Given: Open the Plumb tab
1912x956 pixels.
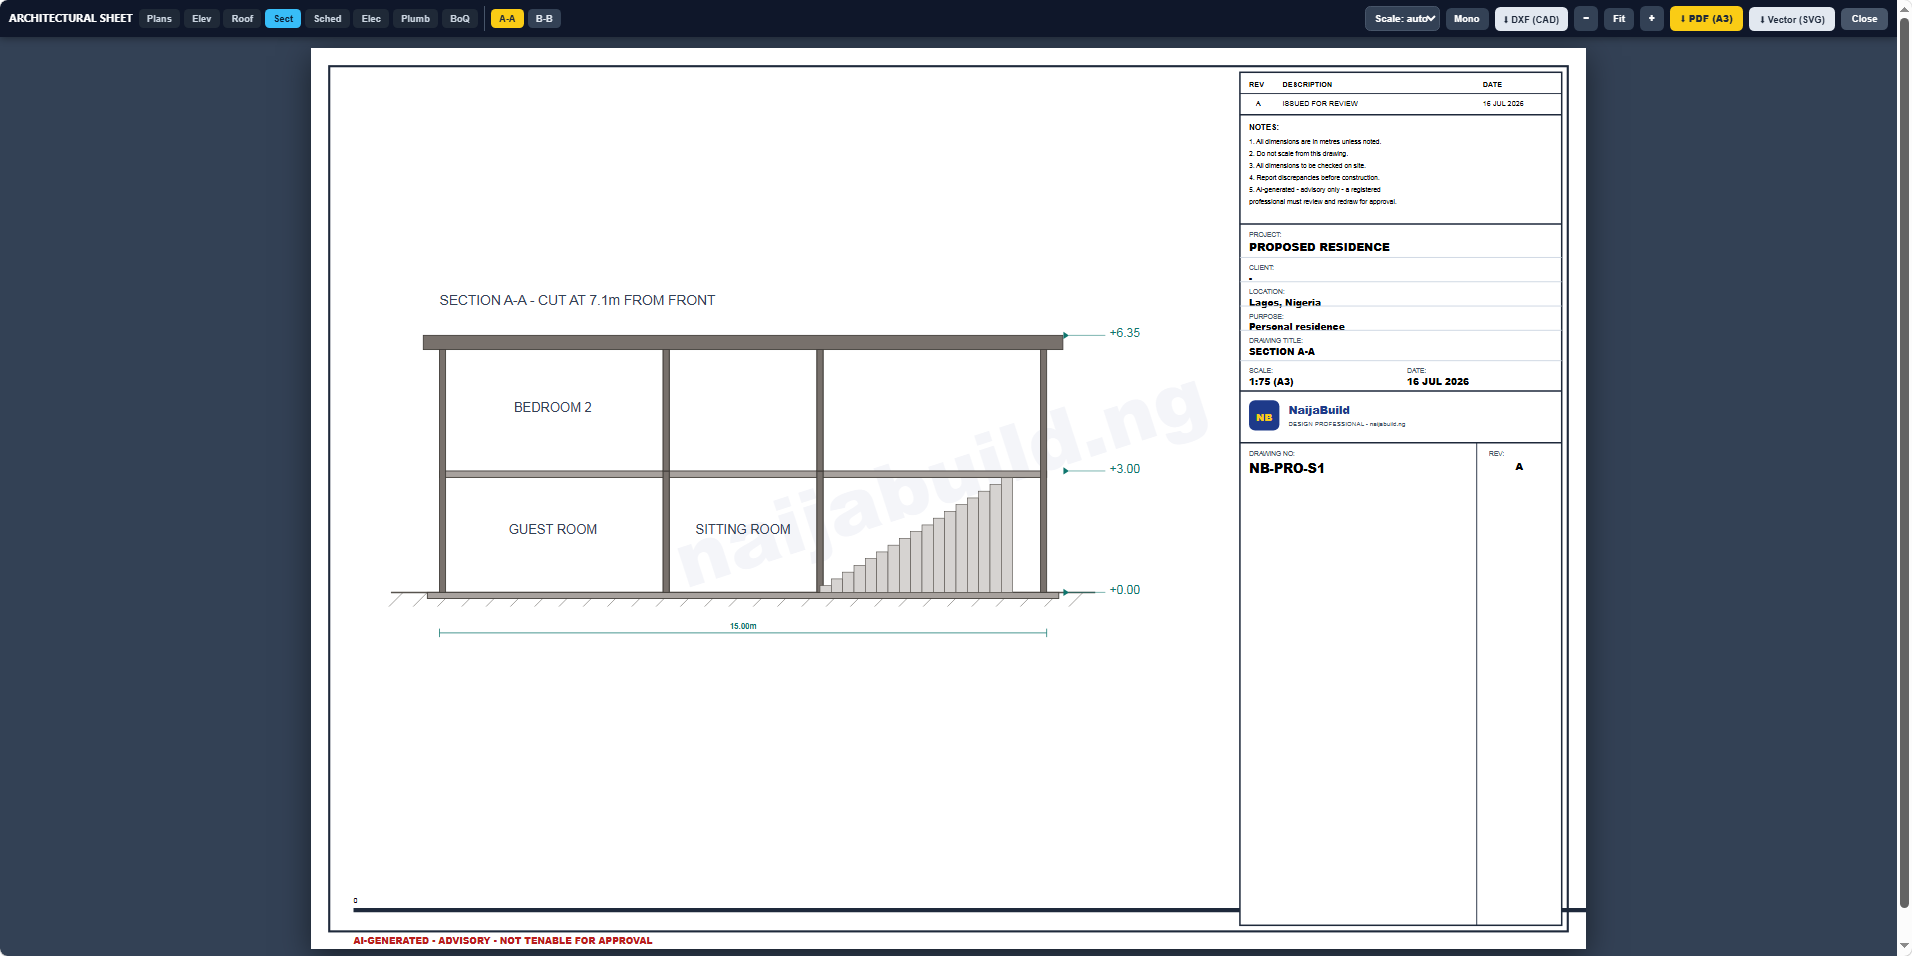Looking at the screenshot, I should tap(415, 19).
